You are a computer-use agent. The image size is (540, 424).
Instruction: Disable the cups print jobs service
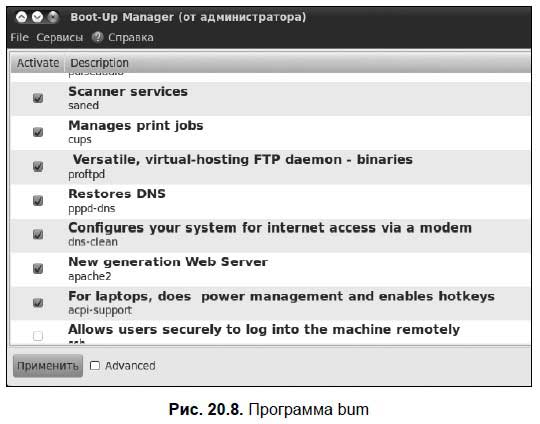(38, 132)
